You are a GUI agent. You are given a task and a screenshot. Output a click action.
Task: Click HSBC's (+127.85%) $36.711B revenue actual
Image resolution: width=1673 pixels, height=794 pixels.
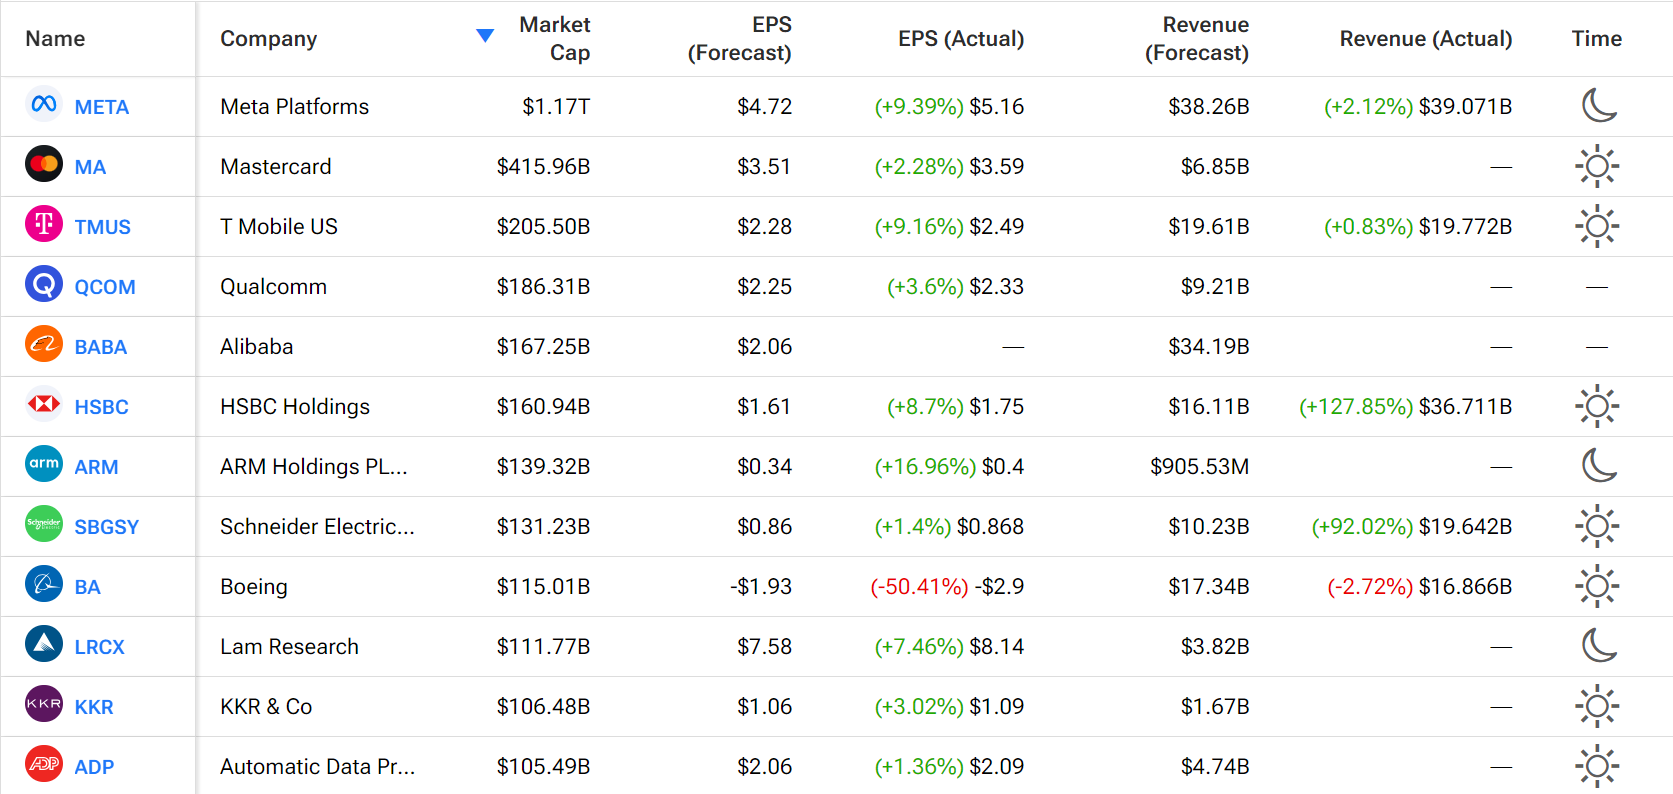(1405, 407)
